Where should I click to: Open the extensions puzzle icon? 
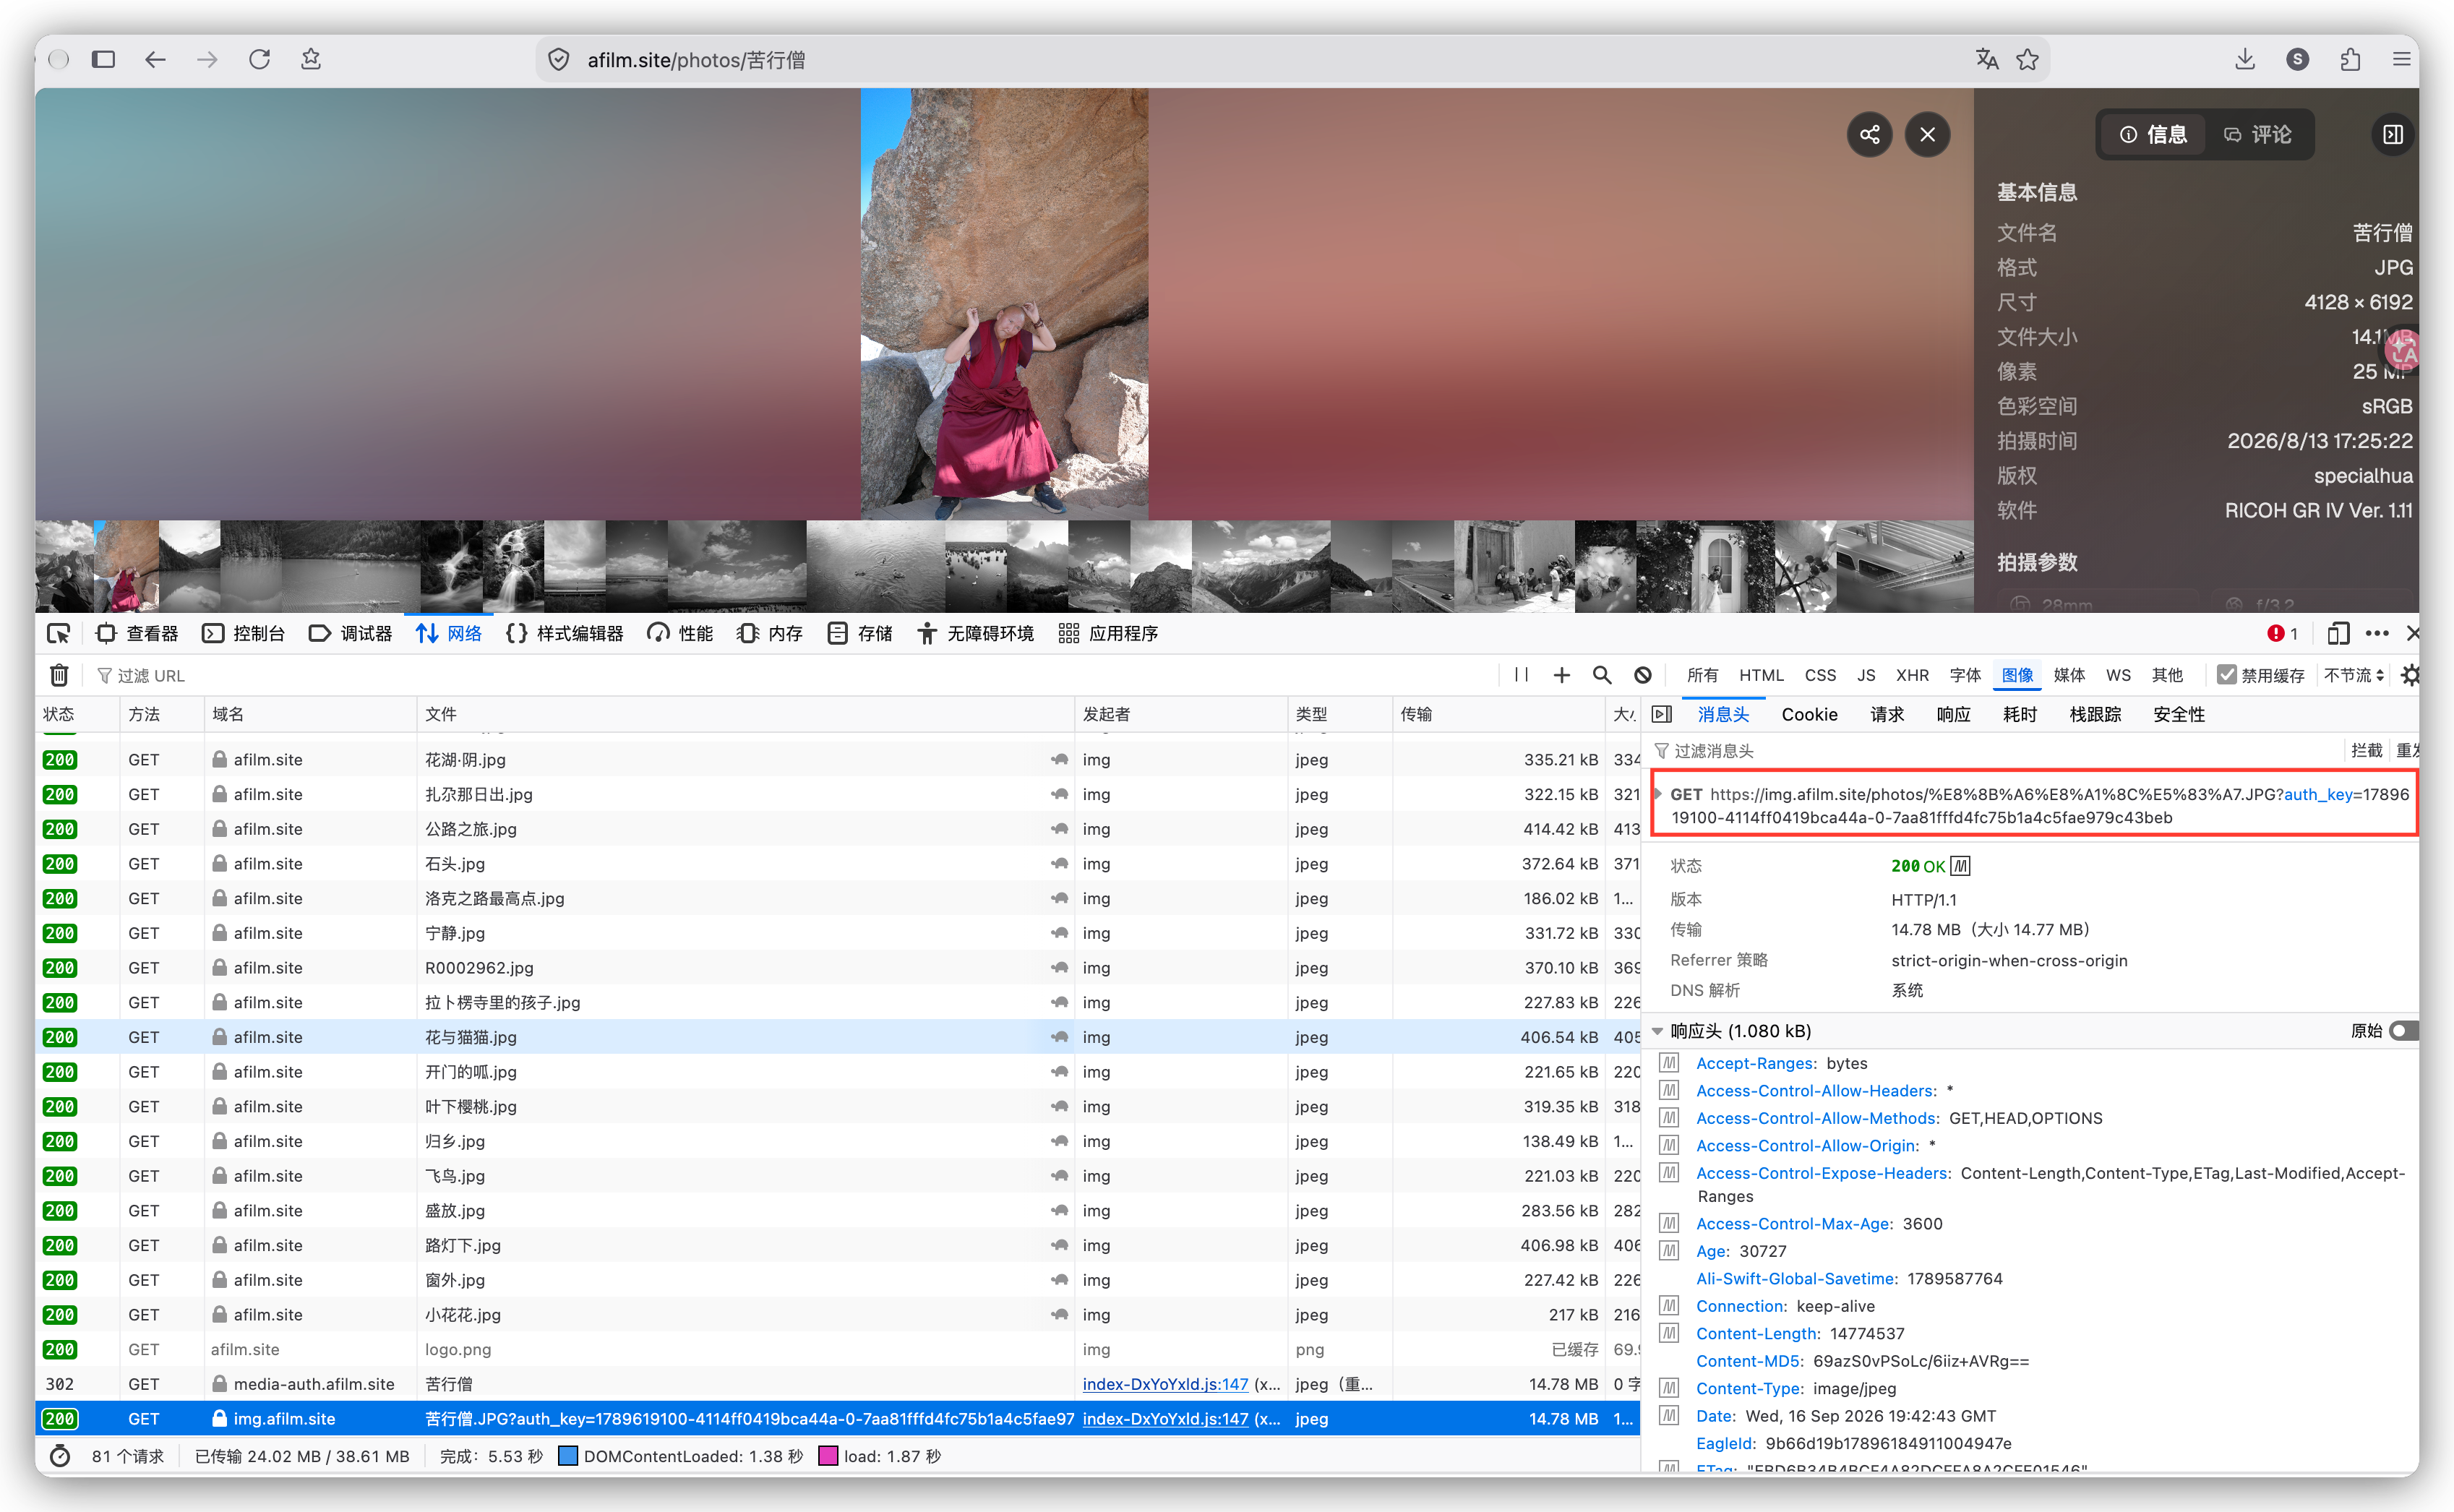point(2350,60)
